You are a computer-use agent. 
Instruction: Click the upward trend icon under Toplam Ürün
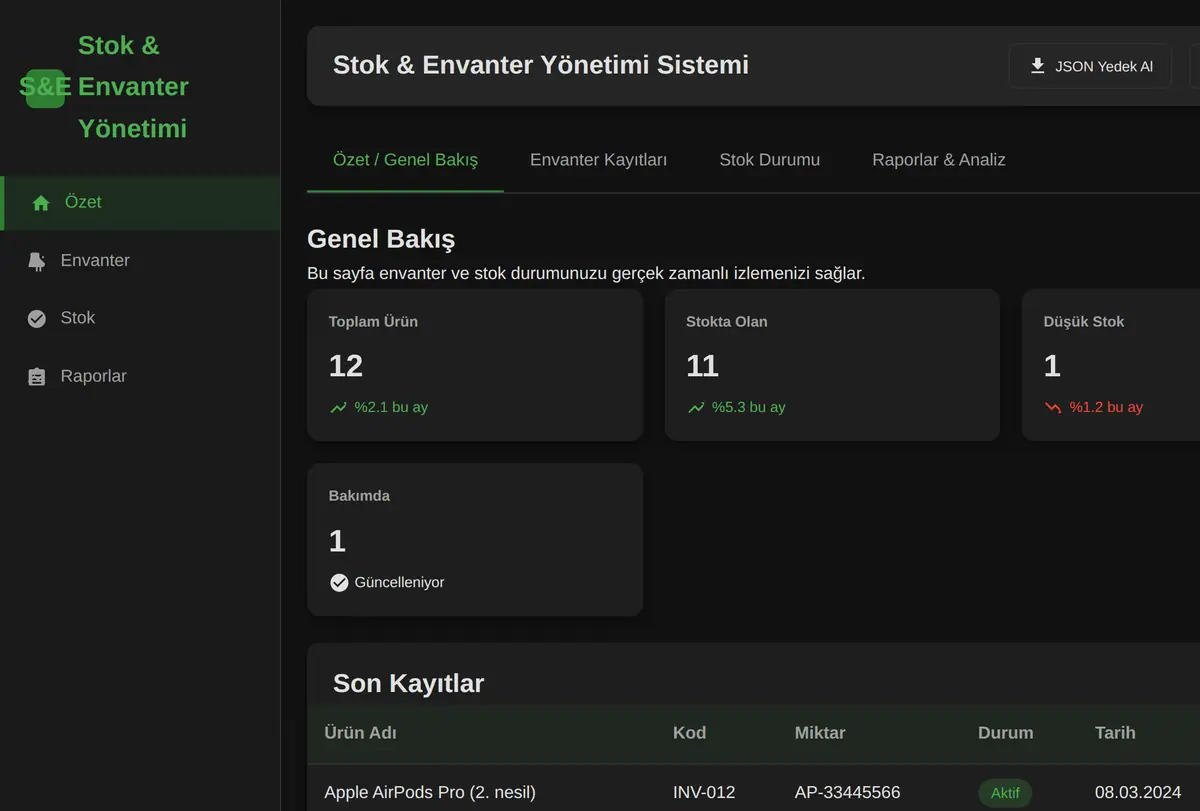click(338, 408)
